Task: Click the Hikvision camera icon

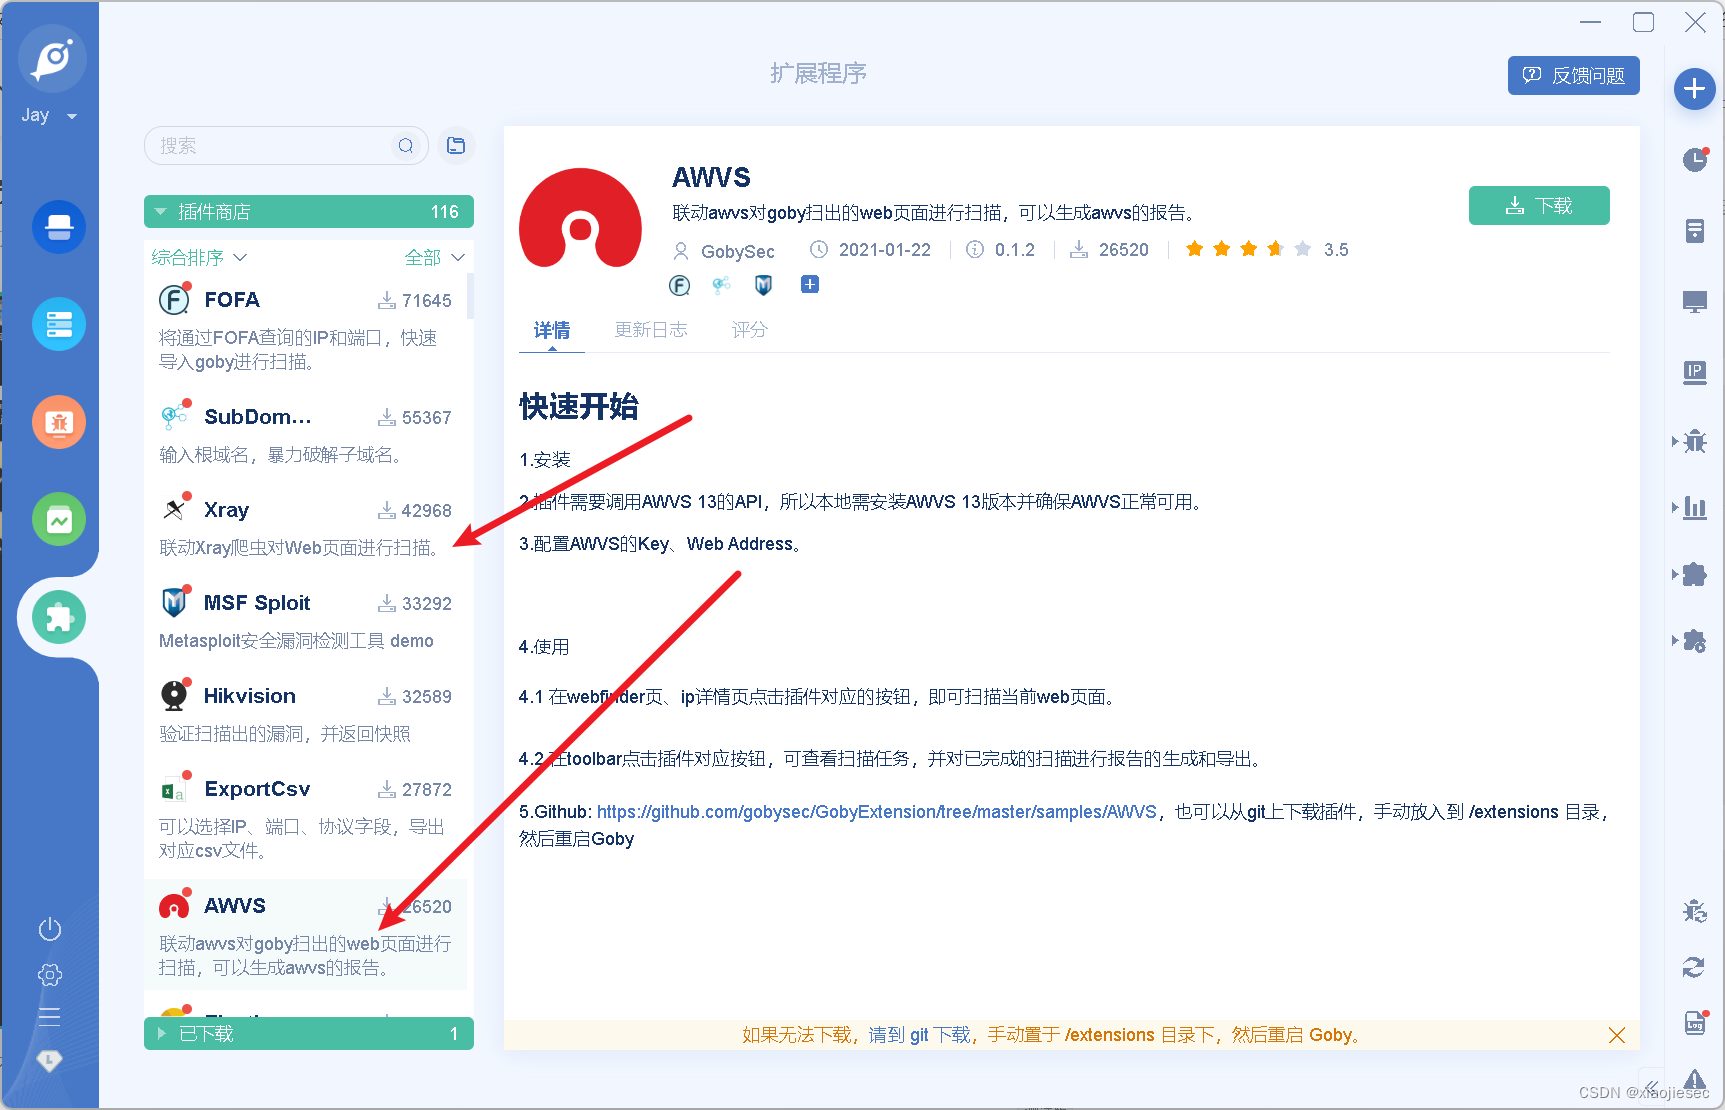Action: click(x=174, y=695)
